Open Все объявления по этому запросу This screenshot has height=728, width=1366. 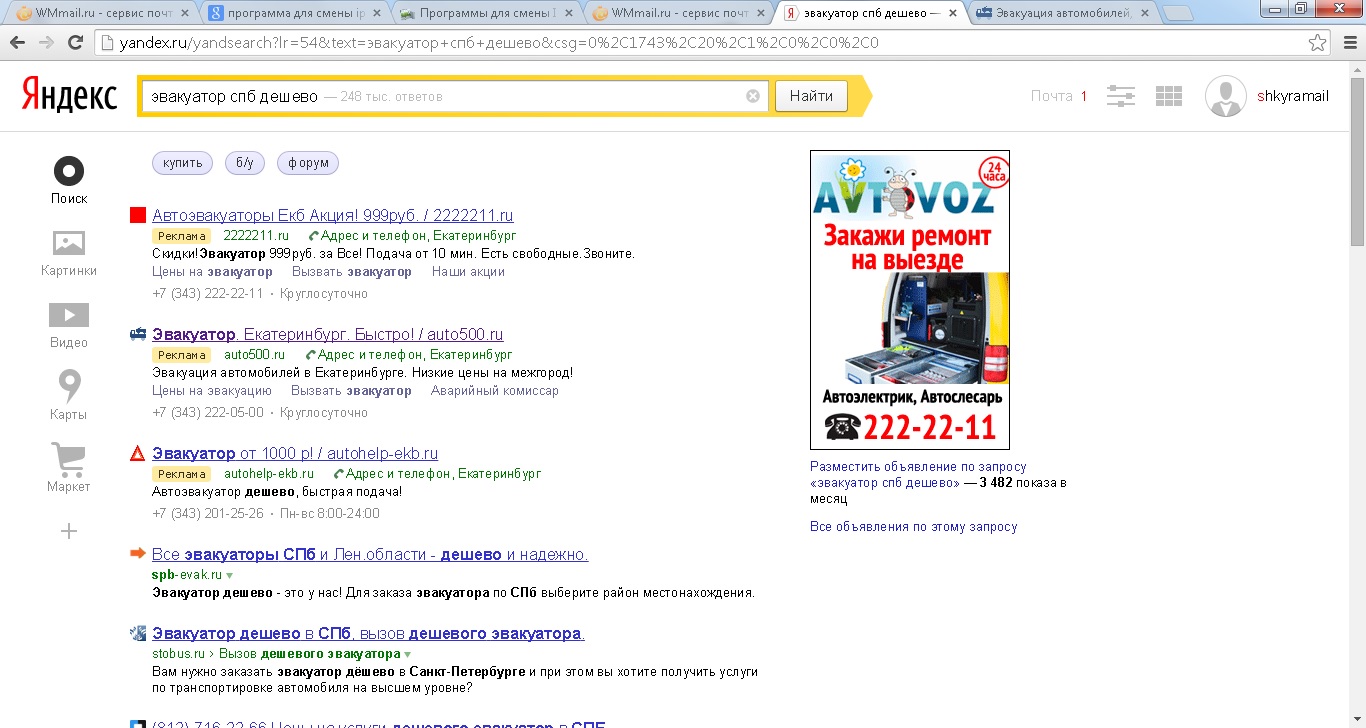pos(914,527)
